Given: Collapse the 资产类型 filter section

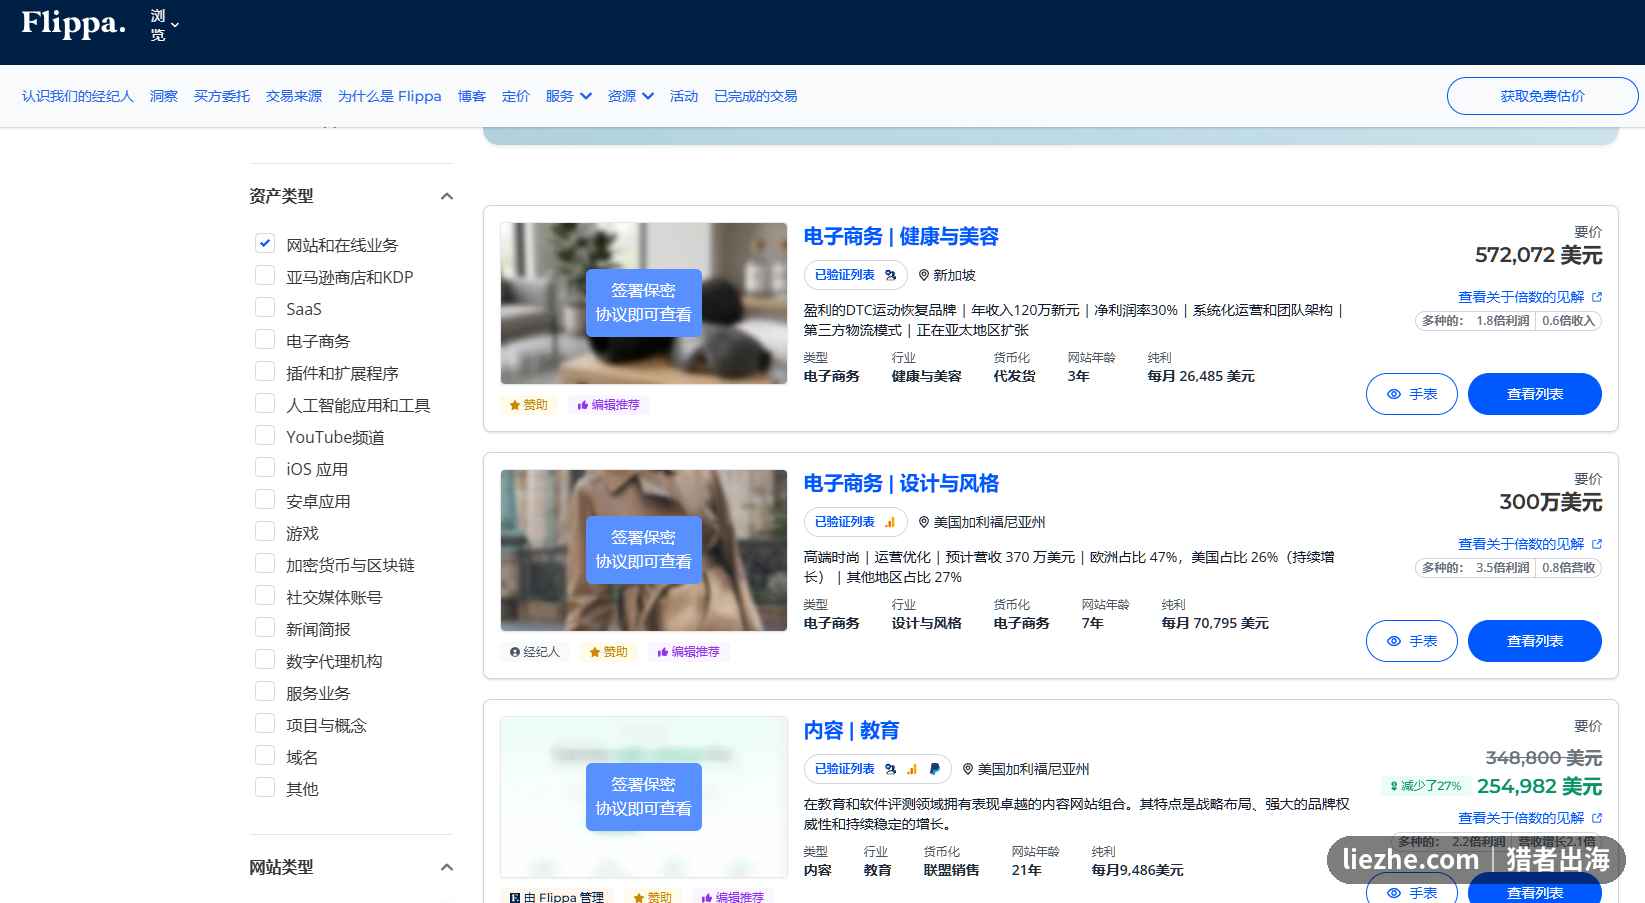Looking at the screenshot, I should [x=447, y=197].
